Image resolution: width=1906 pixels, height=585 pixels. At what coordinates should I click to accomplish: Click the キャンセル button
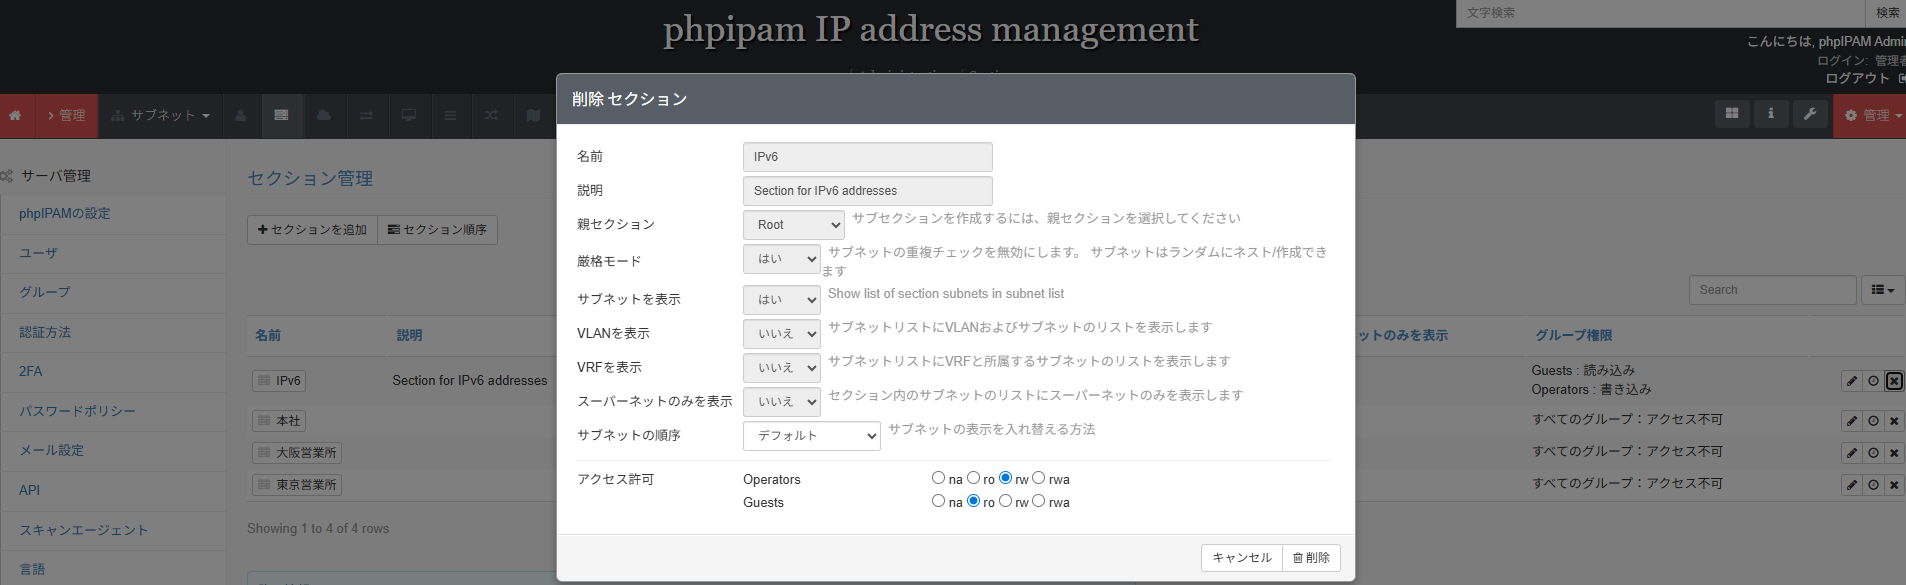[1241, 558]
